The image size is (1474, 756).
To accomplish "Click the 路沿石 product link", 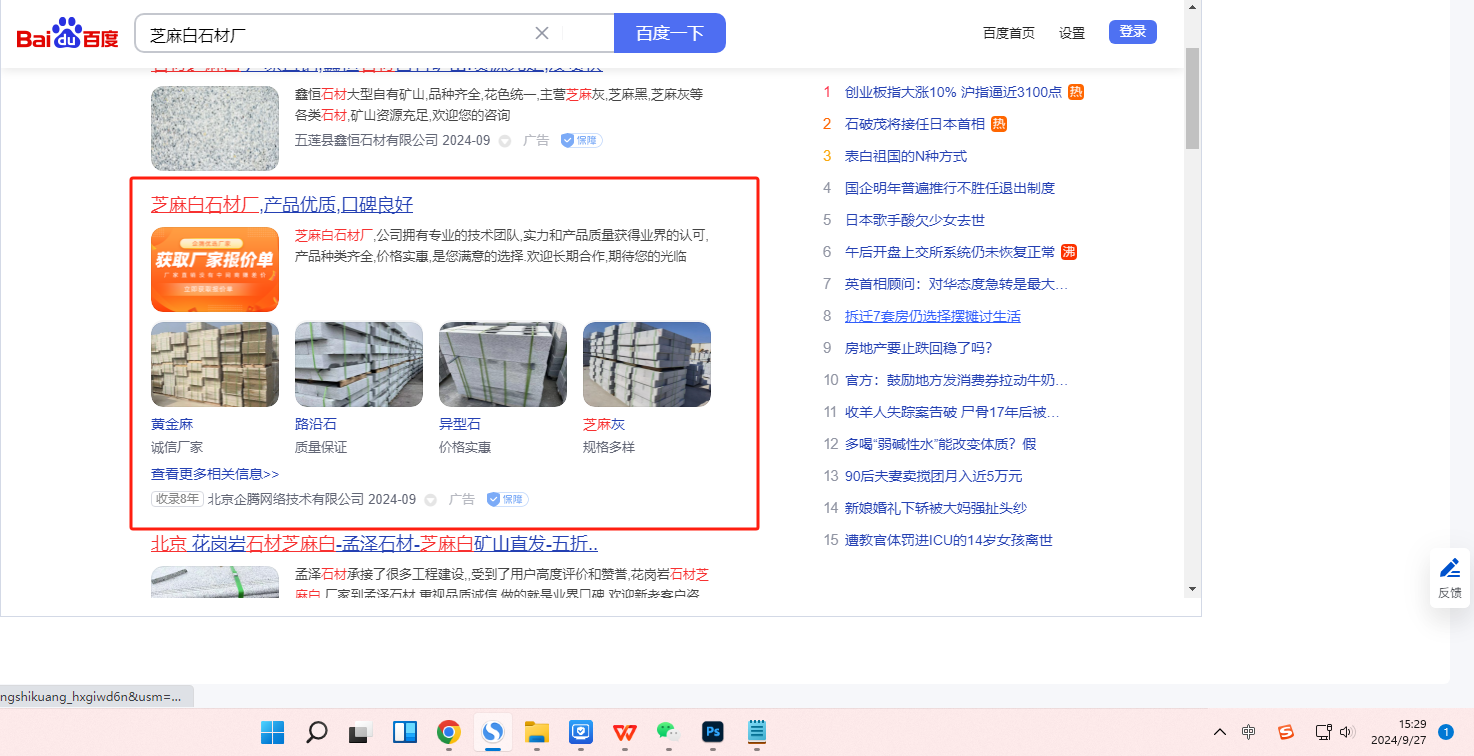I will 316,424.
